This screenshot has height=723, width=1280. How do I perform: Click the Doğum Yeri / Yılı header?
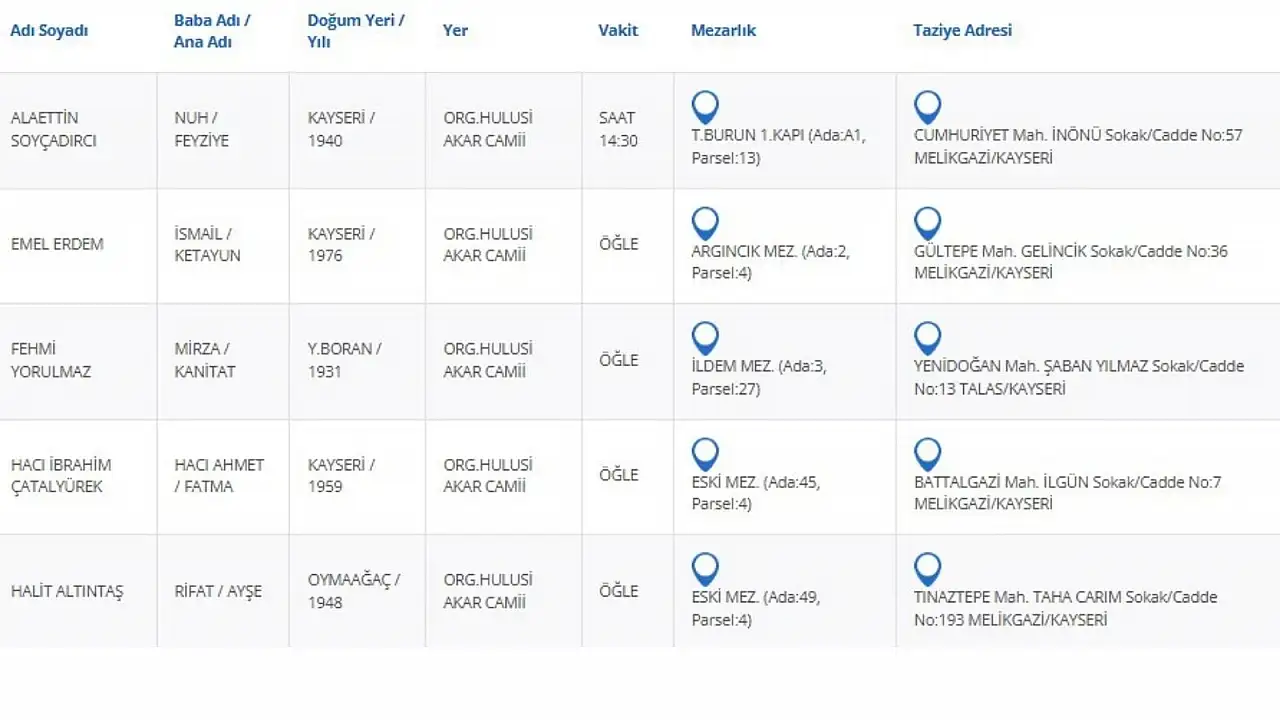[x=356, y=30]
